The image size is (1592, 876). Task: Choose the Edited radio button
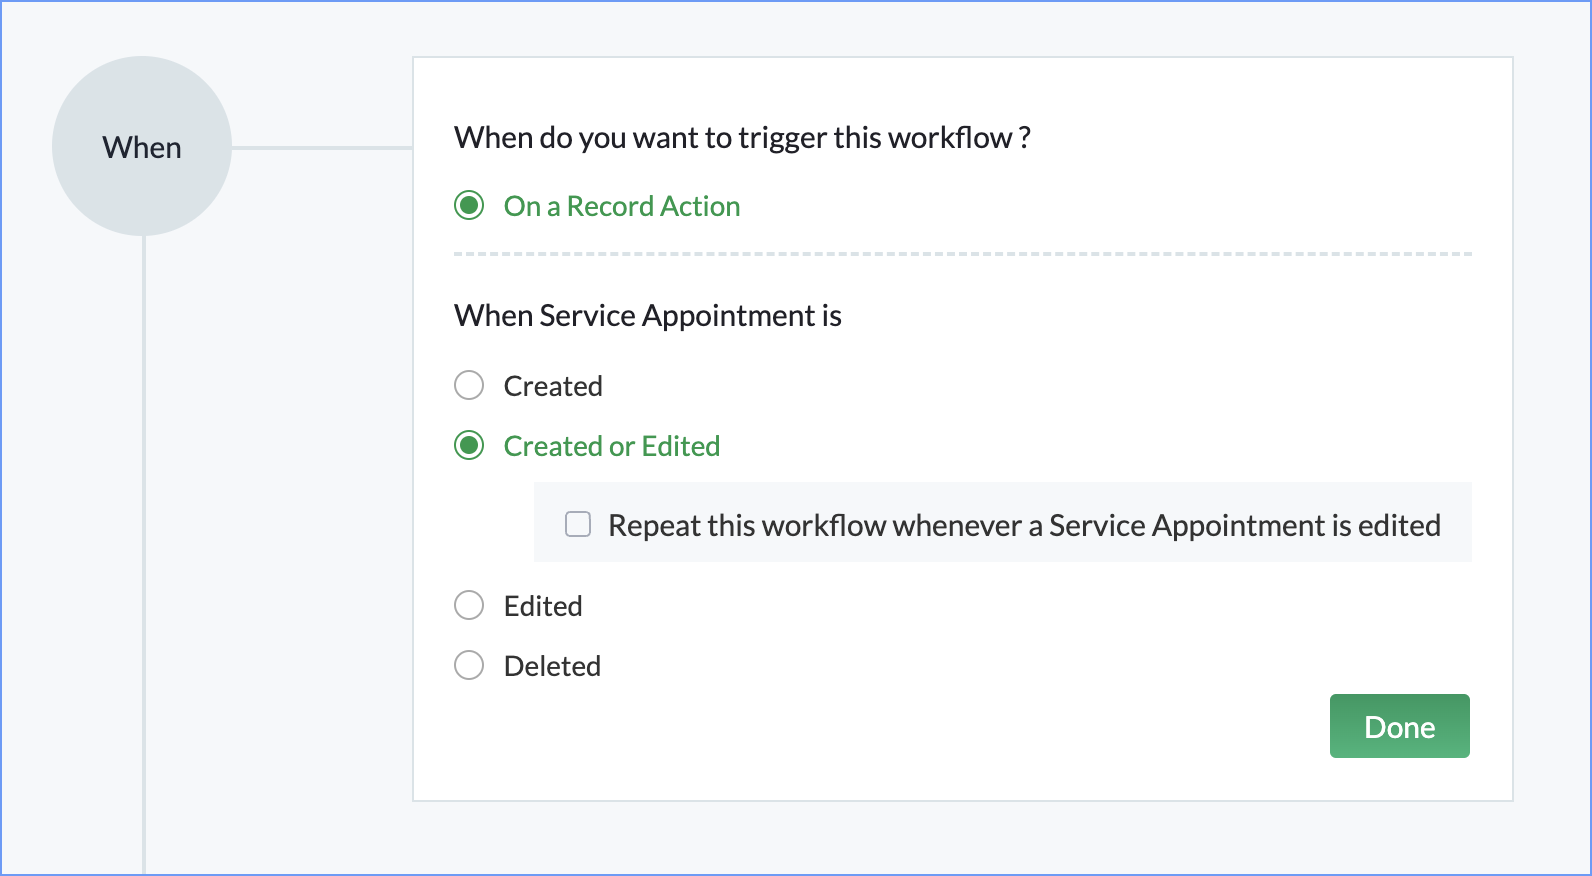pos(469,605)
